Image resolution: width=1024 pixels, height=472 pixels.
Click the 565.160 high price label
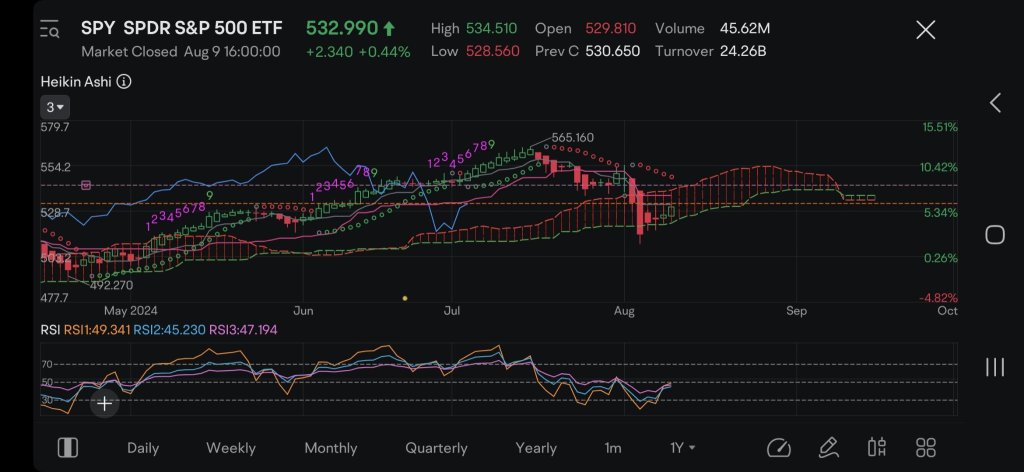[x=573, y=138]
